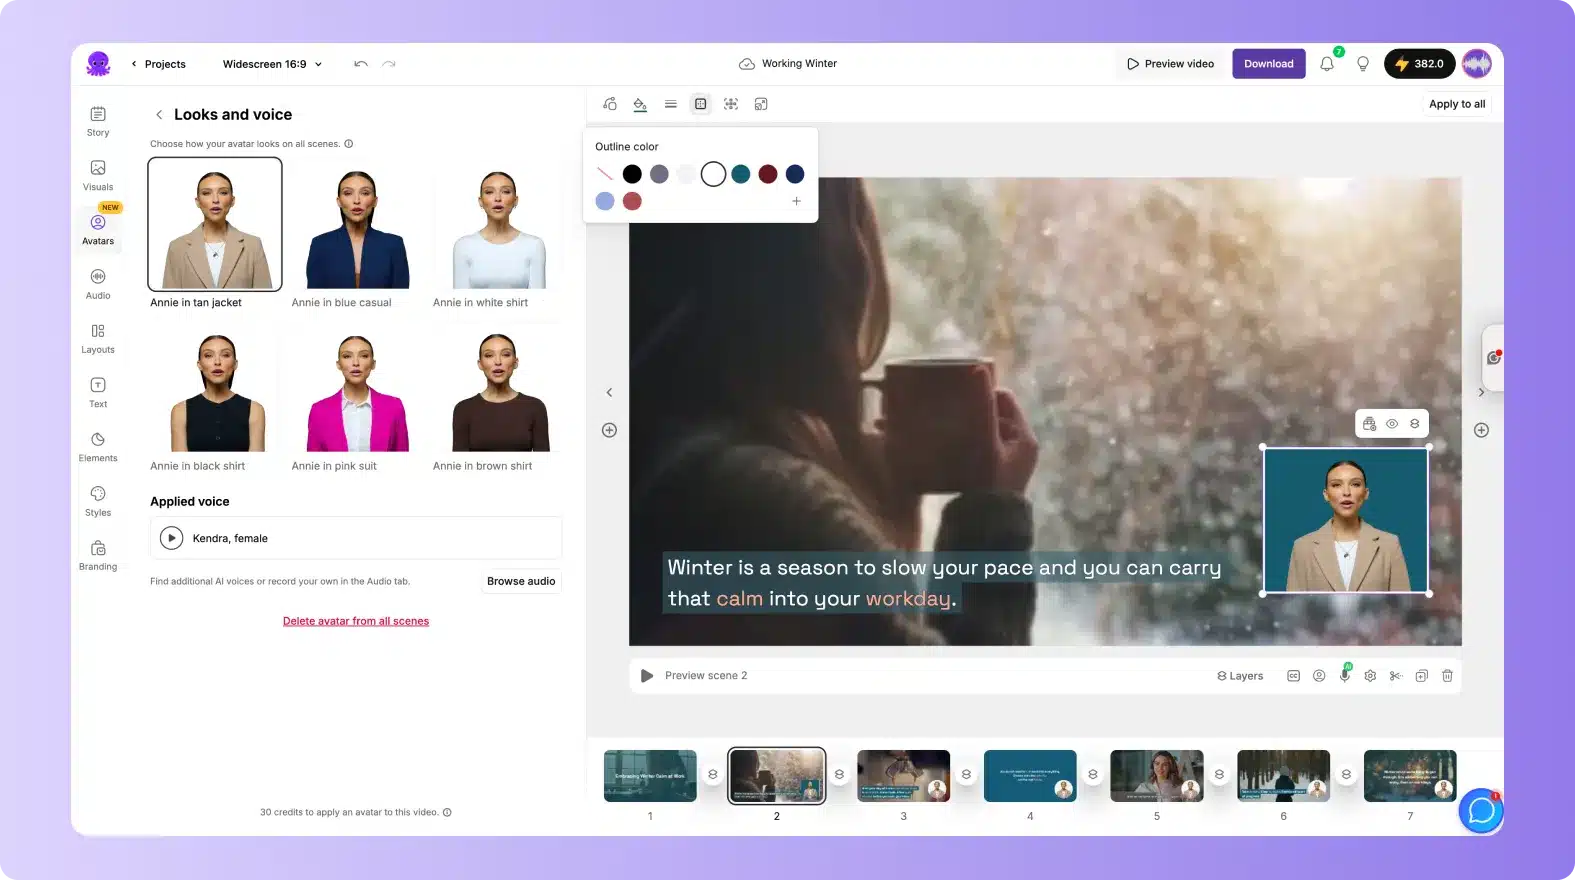Click the Preview video button
The height and width of the screenshot is (880, 1575).
point(1170,64)
